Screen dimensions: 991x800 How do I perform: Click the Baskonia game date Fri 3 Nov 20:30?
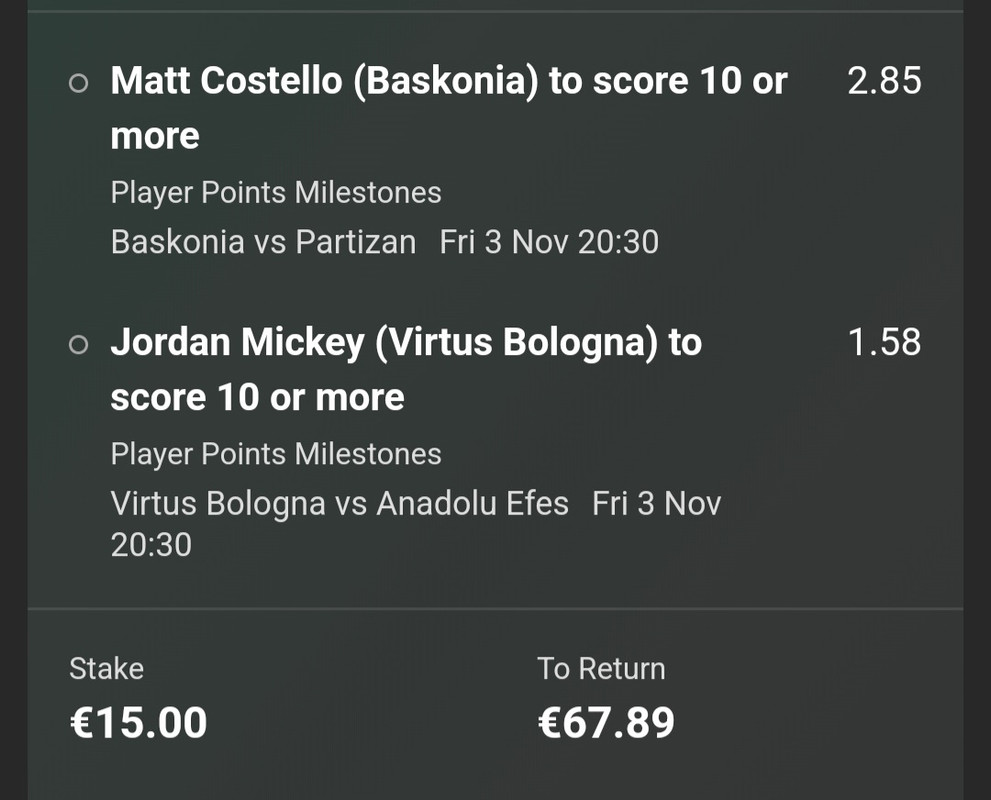click(x=549, y=242)
